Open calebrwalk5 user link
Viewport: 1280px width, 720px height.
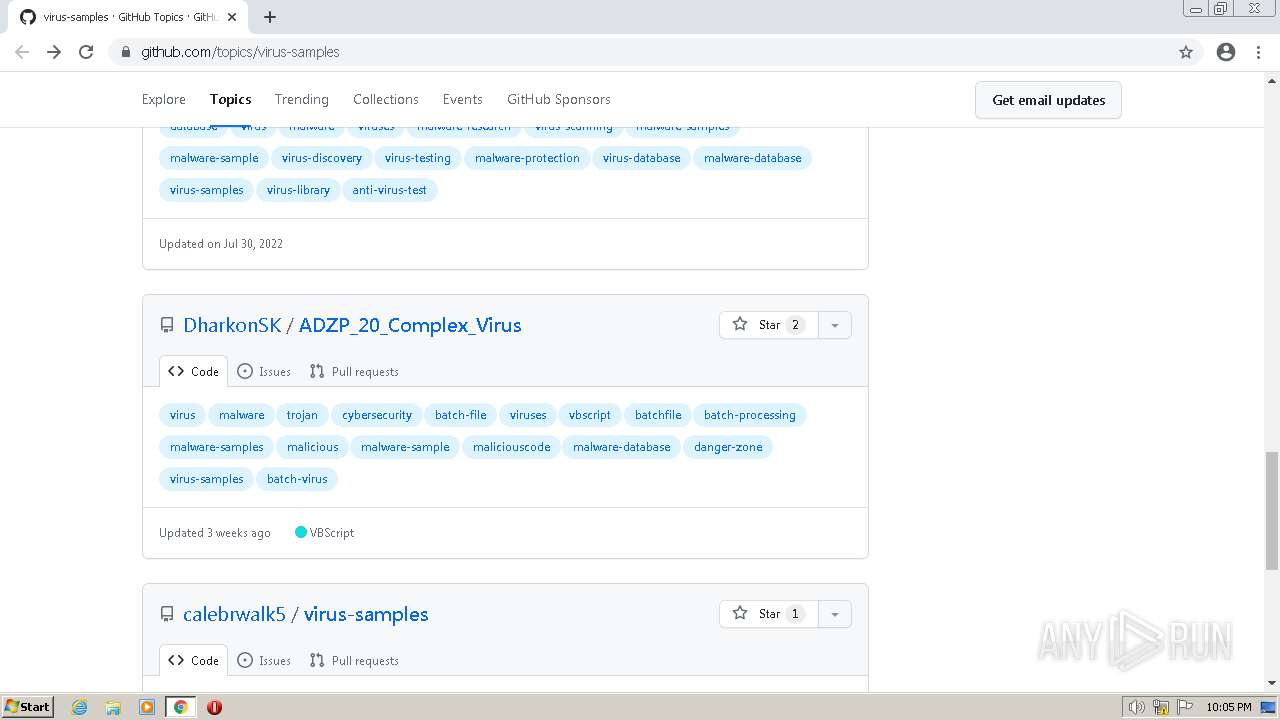234,614
